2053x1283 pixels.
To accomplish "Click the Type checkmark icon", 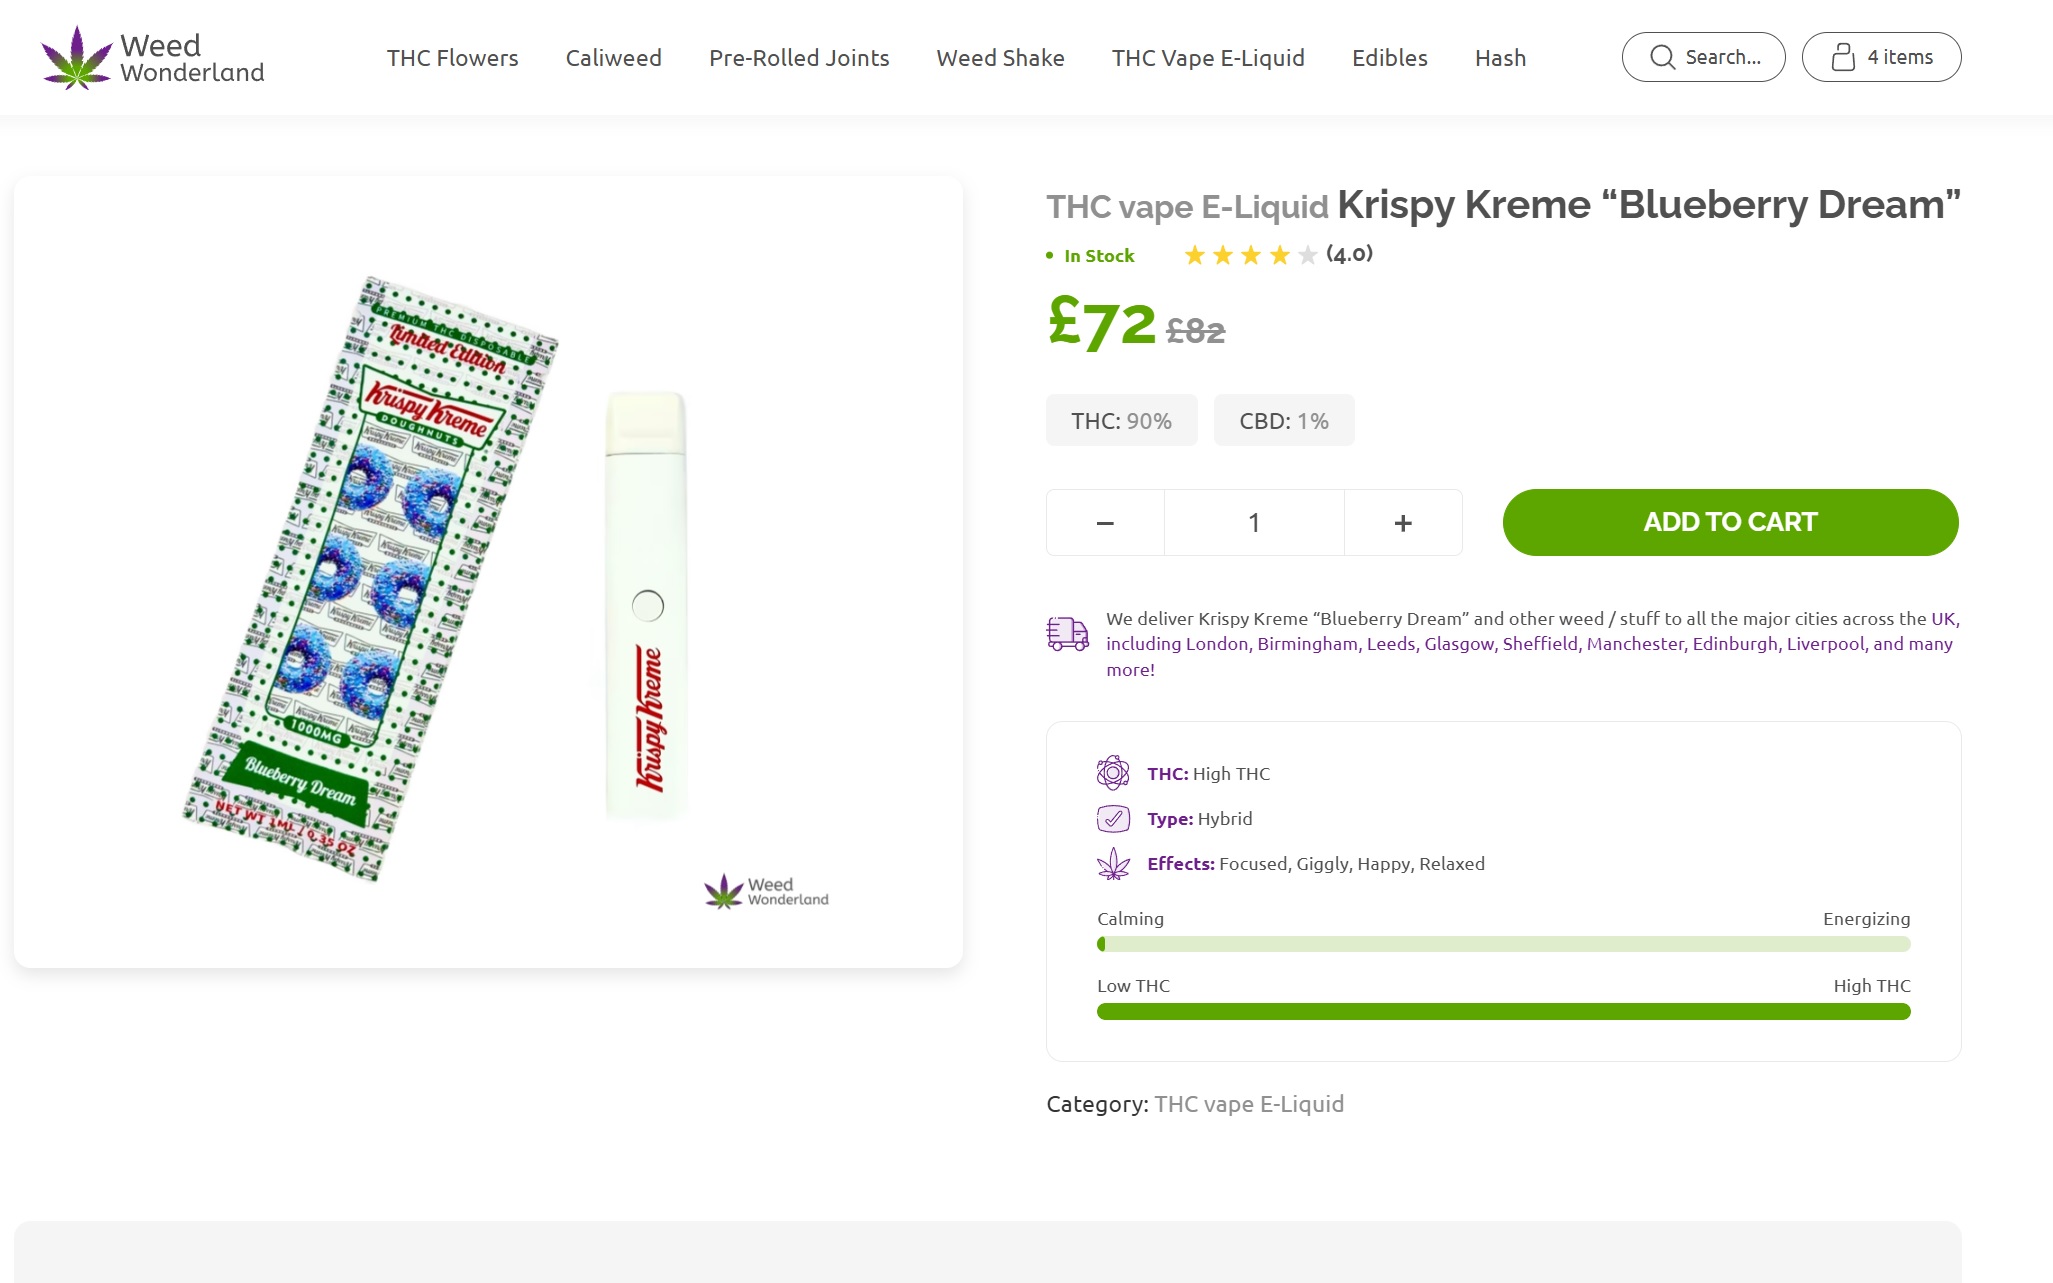I will click(x=1113, y=819).
